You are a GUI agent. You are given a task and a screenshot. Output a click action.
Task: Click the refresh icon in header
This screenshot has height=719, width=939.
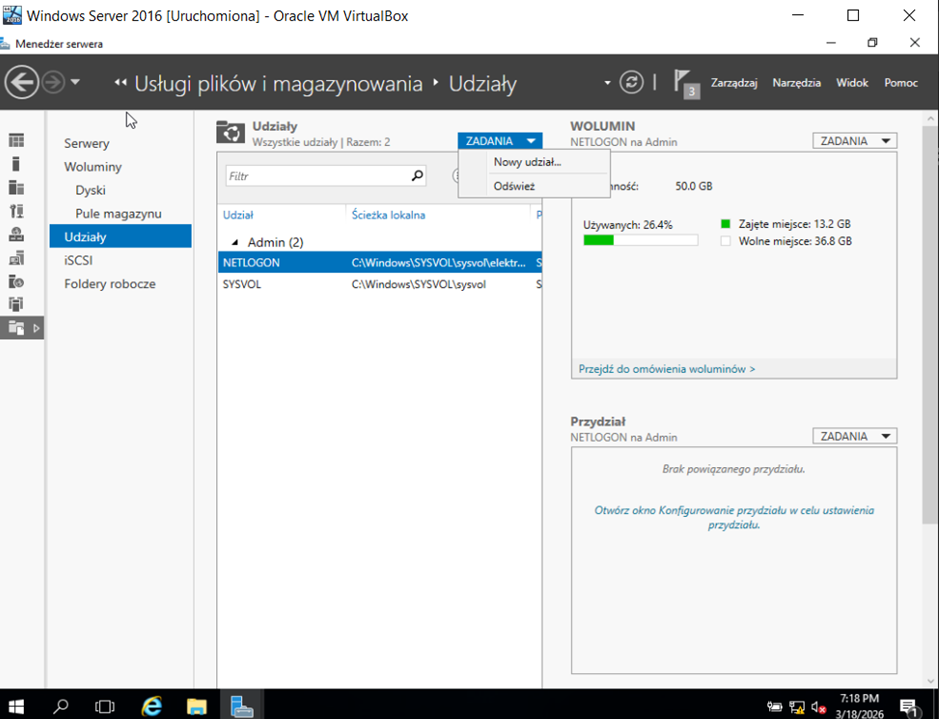pyautogui.click(x=630, y=82)
